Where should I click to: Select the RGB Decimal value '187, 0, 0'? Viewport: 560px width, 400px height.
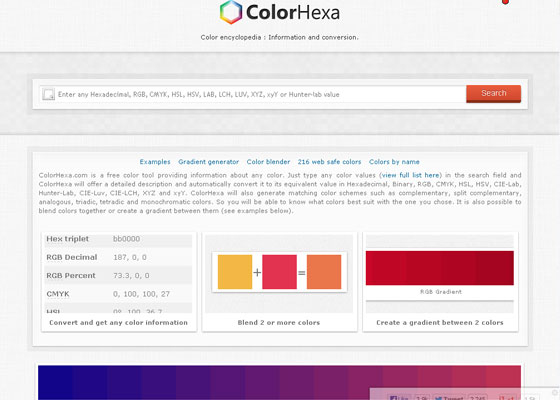click(x=130, y=257)
